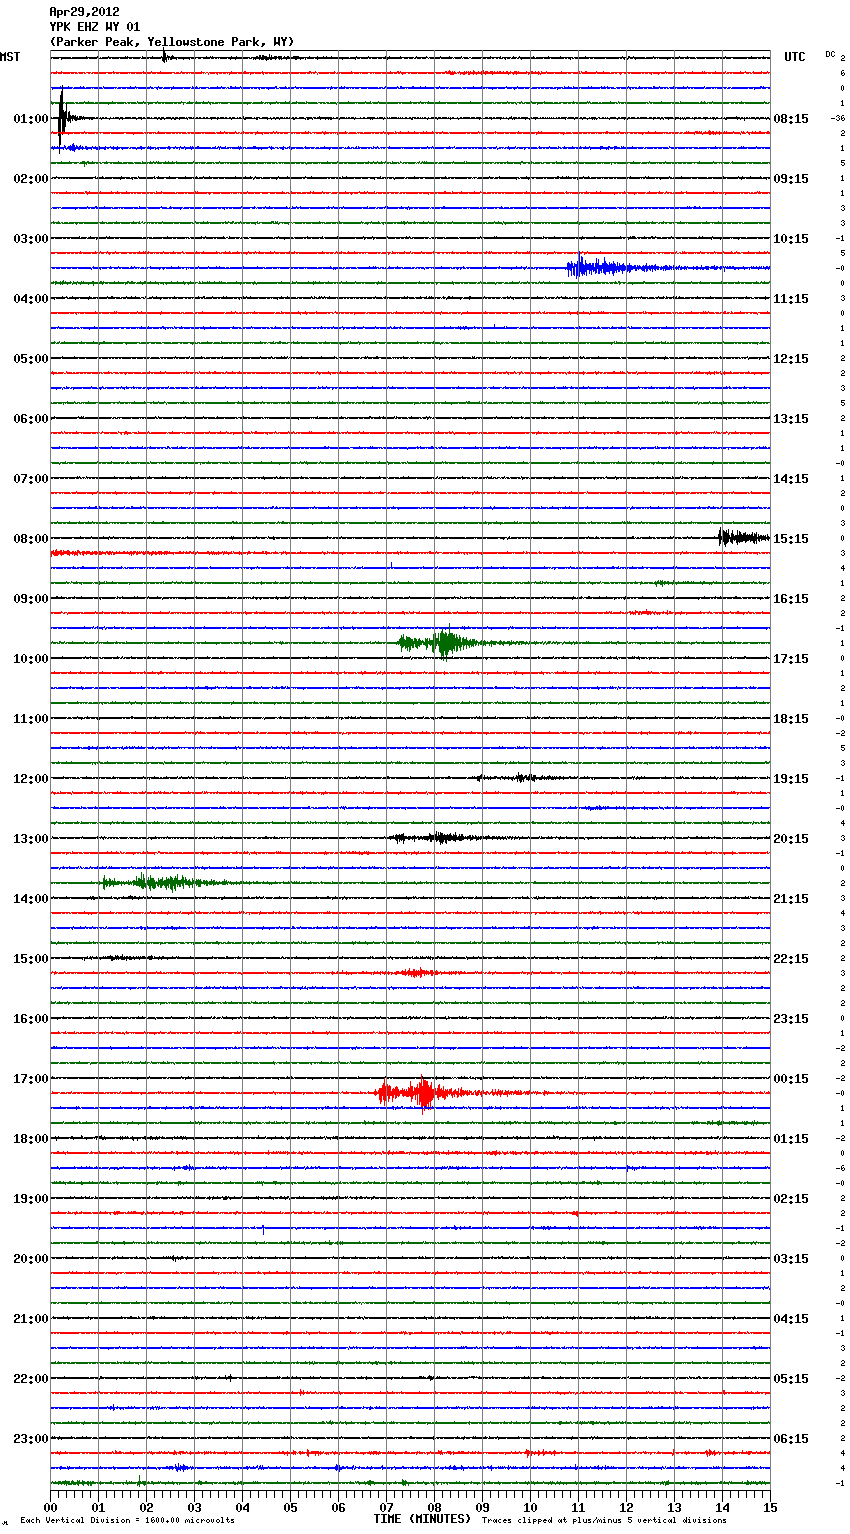
Task: Click the 06:15 UTC row label
Action: coord(791,1439)
